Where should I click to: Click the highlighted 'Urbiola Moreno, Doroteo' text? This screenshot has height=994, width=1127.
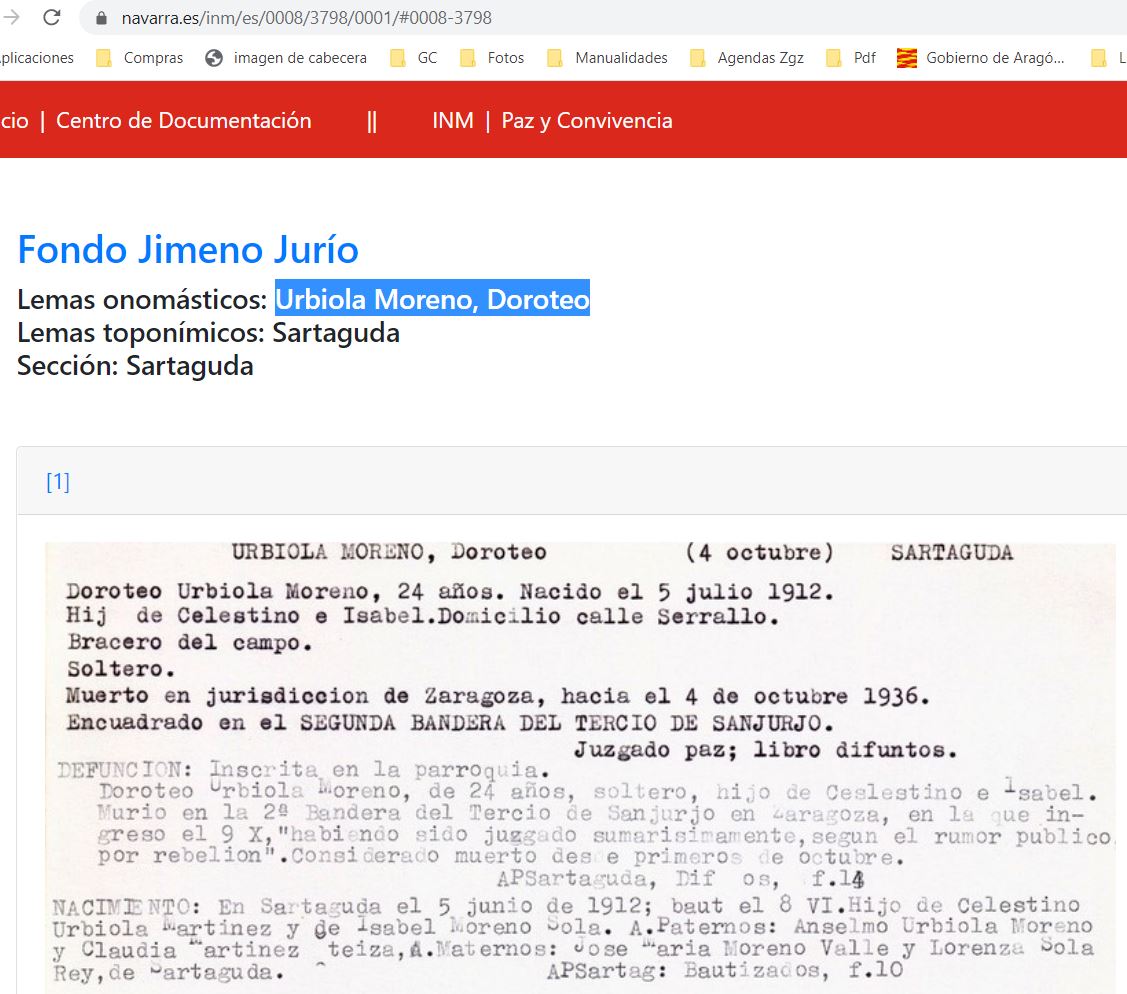pos(432,299)
